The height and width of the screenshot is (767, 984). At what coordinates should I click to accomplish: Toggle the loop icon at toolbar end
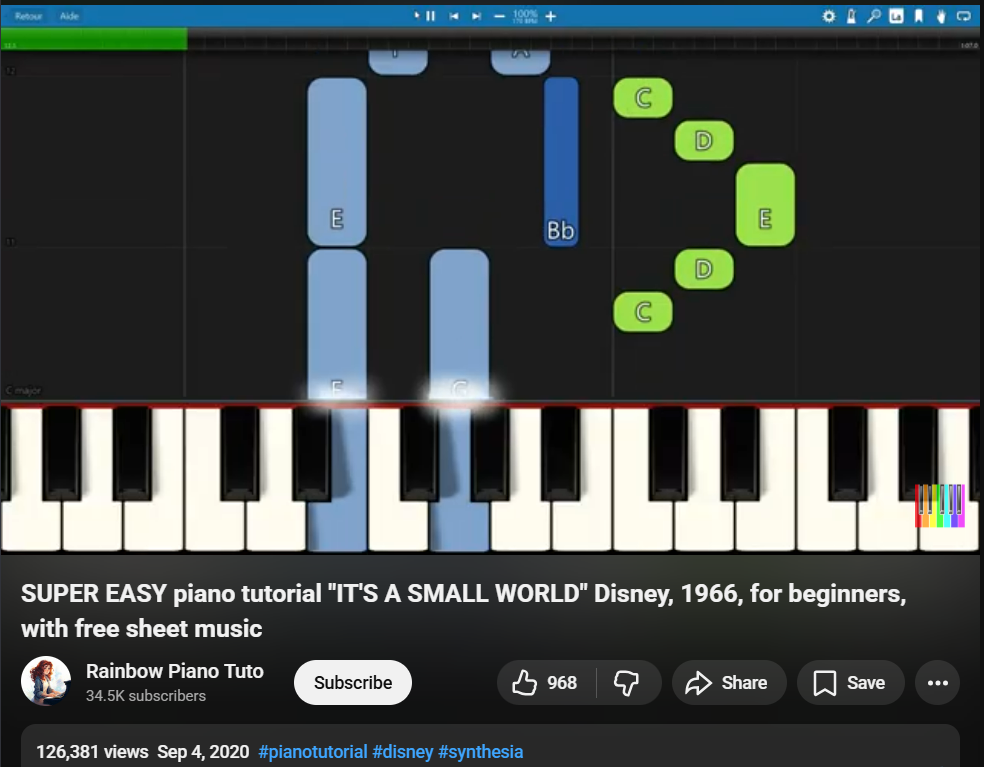(x=964, y=16)
